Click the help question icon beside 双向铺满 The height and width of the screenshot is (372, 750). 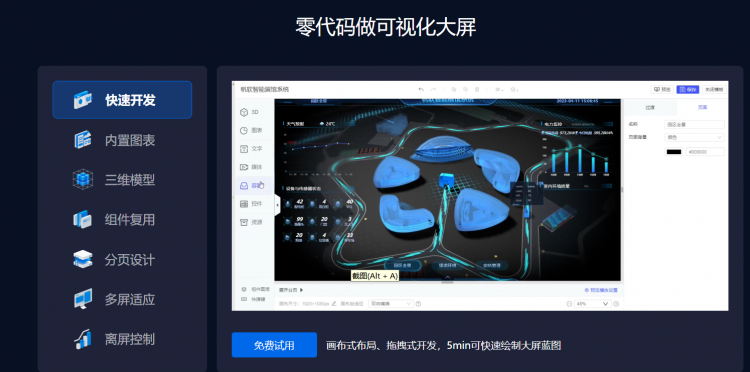419,304
